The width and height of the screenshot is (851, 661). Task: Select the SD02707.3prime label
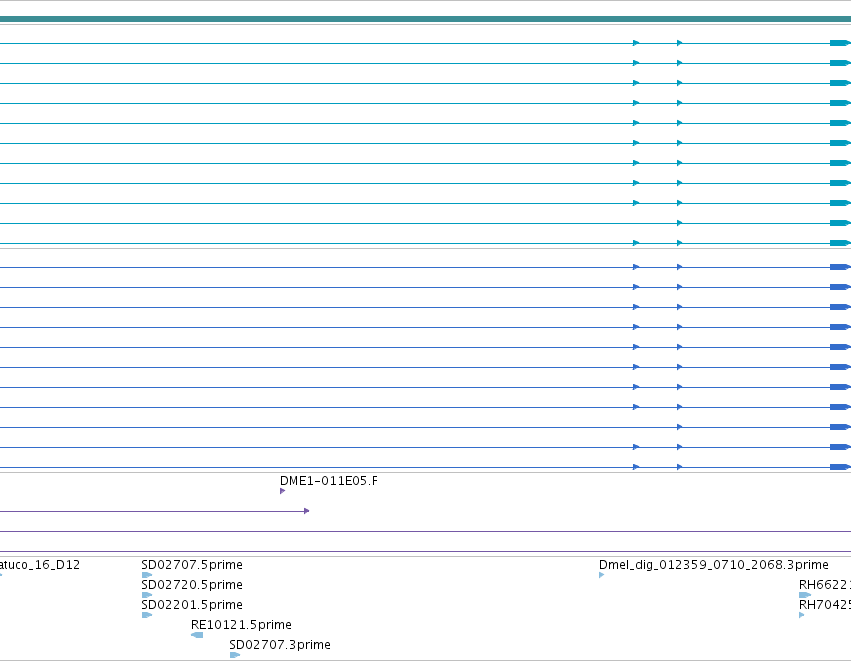[x=280, y=645]
